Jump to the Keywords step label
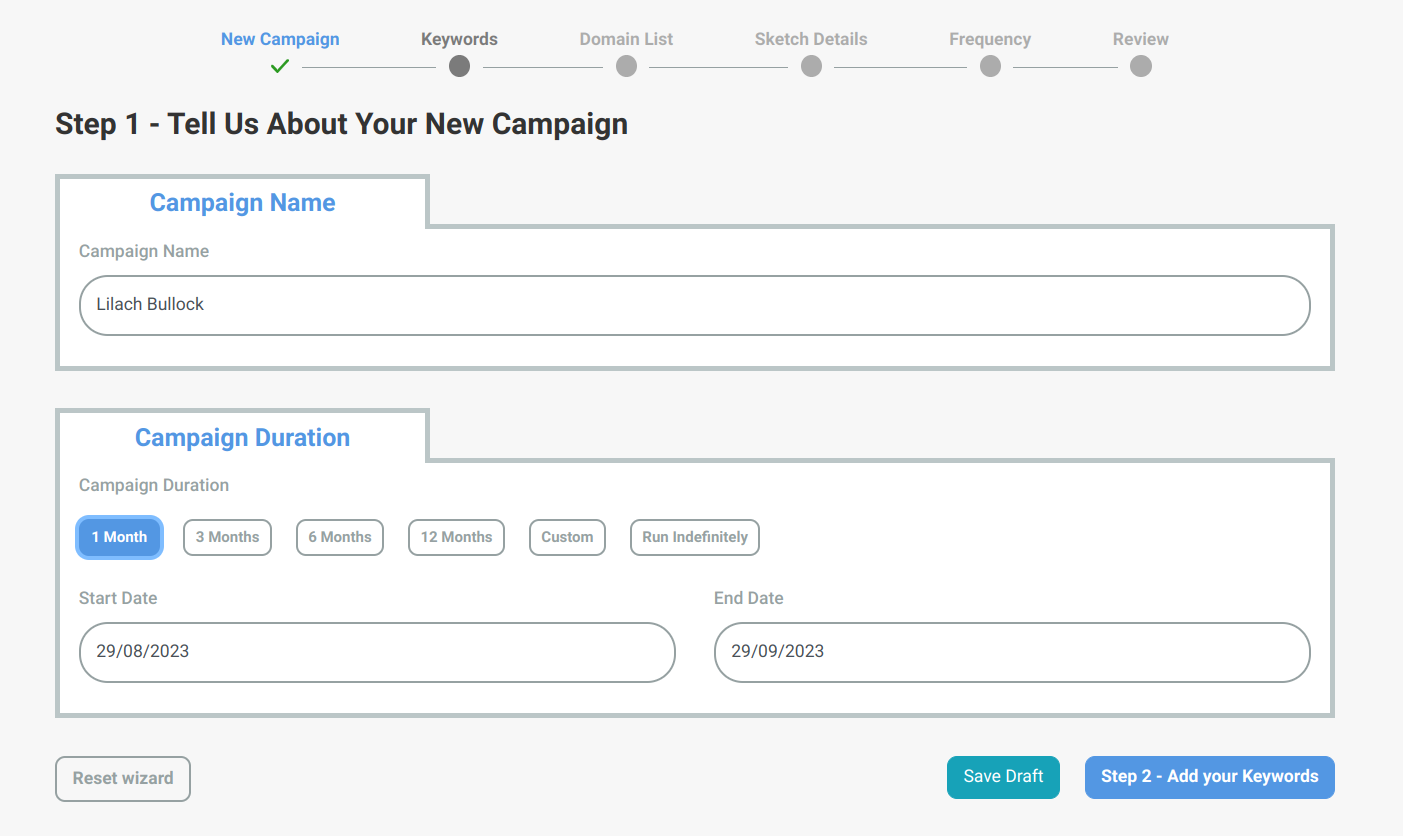This screenshot has height=836, width=1403. point(459,40)
